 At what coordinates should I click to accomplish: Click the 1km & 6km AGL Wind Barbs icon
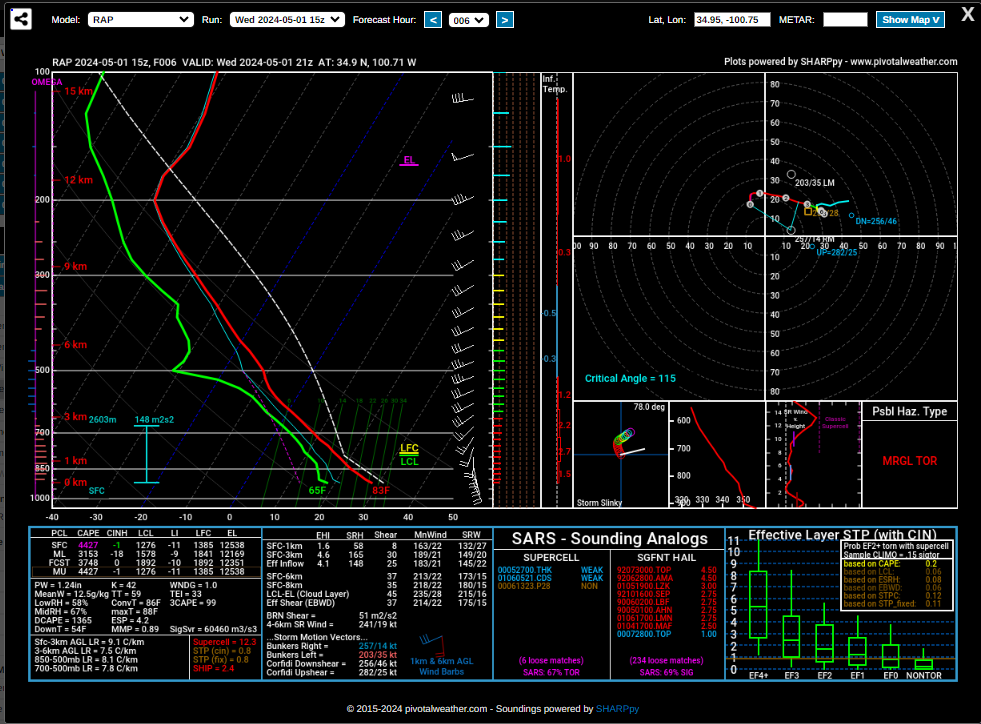(x=441, y=655)
